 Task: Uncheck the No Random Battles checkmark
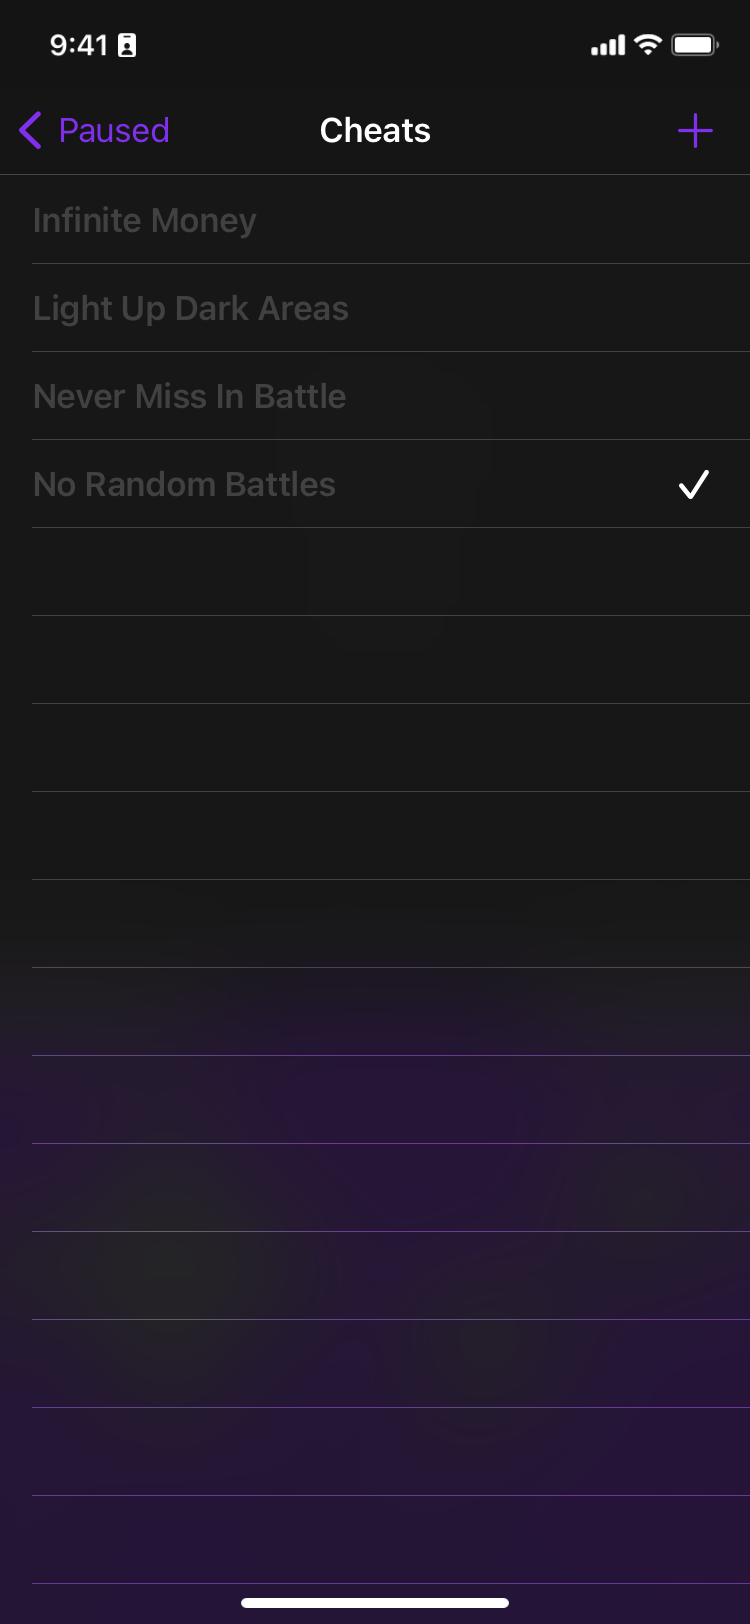pos(693,484)
